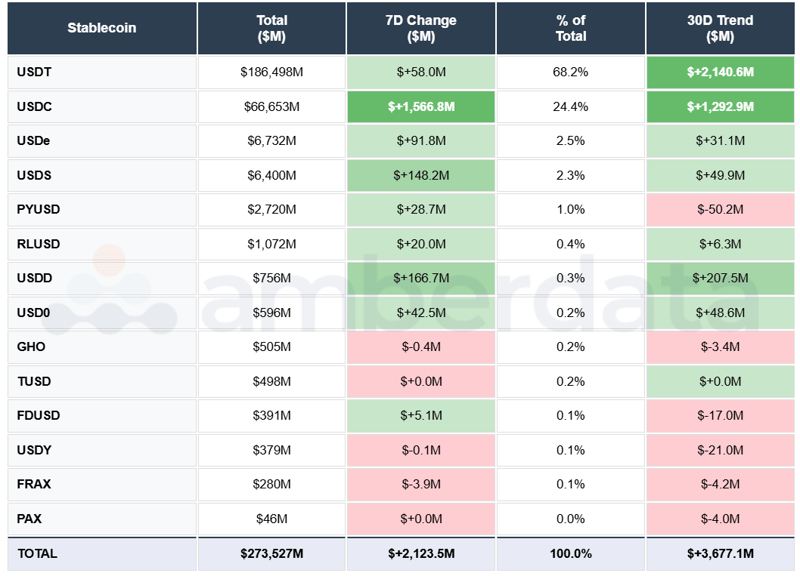The image size is (800, 579).
Task: Select the red $-50.2M trend for PYUSD
Action: point(722,210)
